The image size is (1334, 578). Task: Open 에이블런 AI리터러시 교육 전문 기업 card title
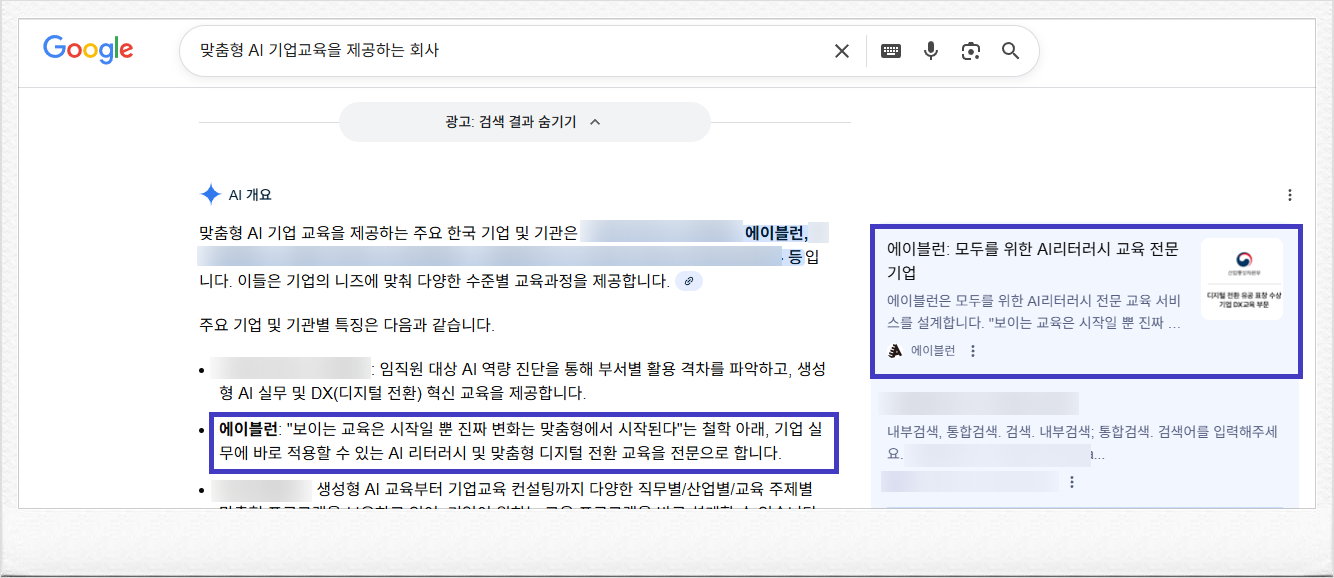(1033, 260)
